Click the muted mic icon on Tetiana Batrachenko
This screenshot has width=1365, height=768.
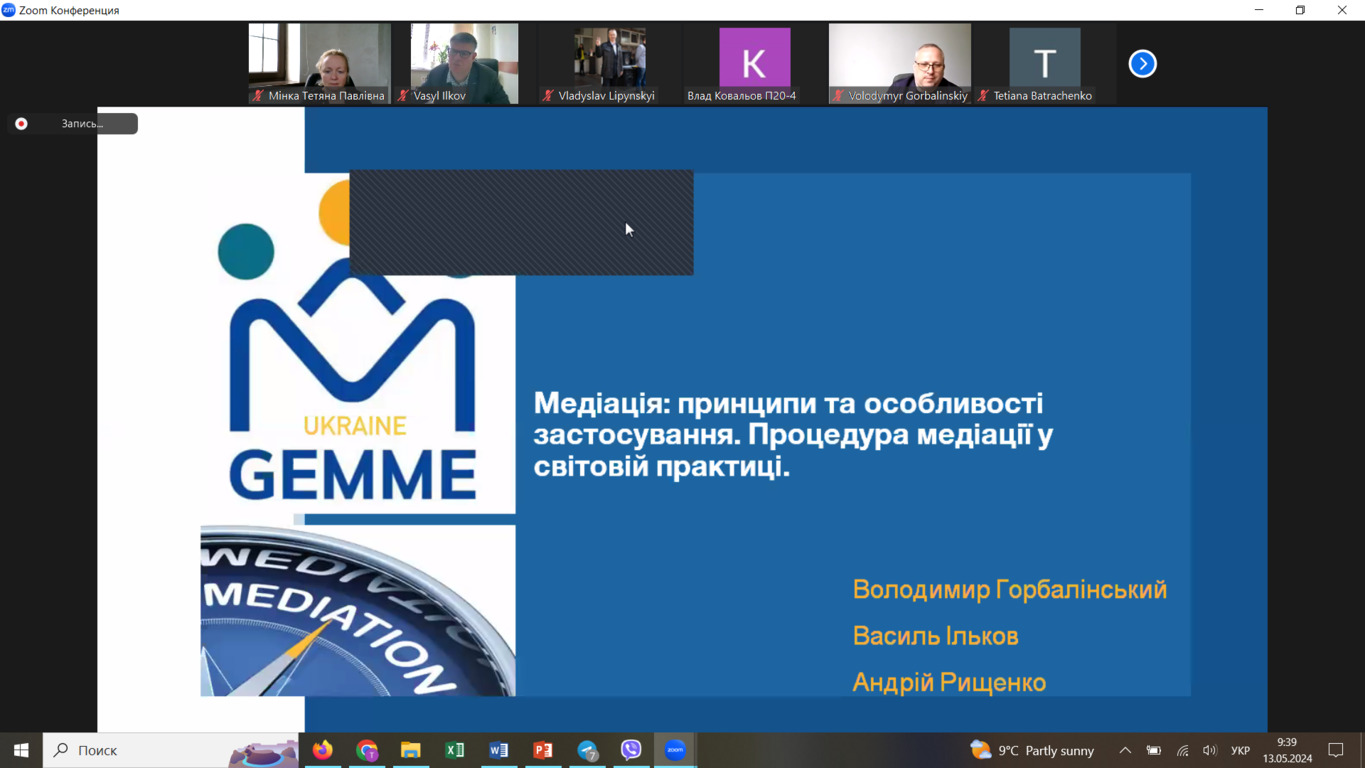983,96
